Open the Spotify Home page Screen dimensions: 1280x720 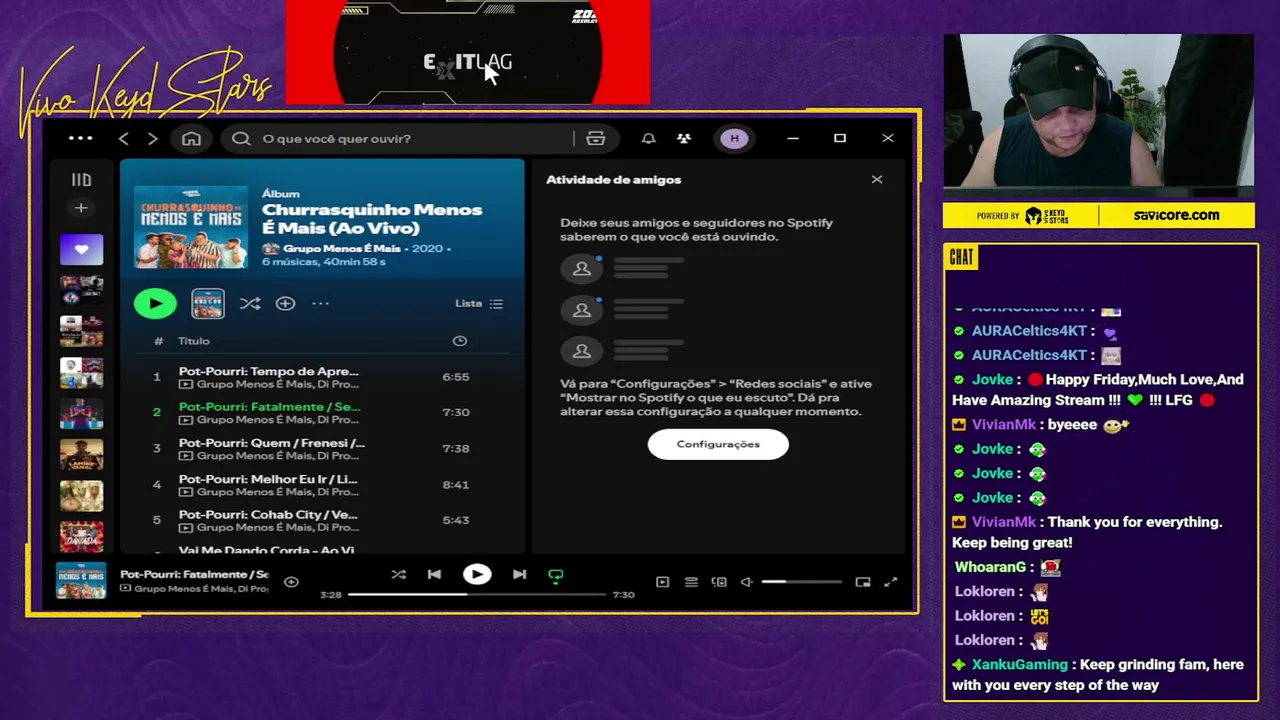[x=191, y=138]
